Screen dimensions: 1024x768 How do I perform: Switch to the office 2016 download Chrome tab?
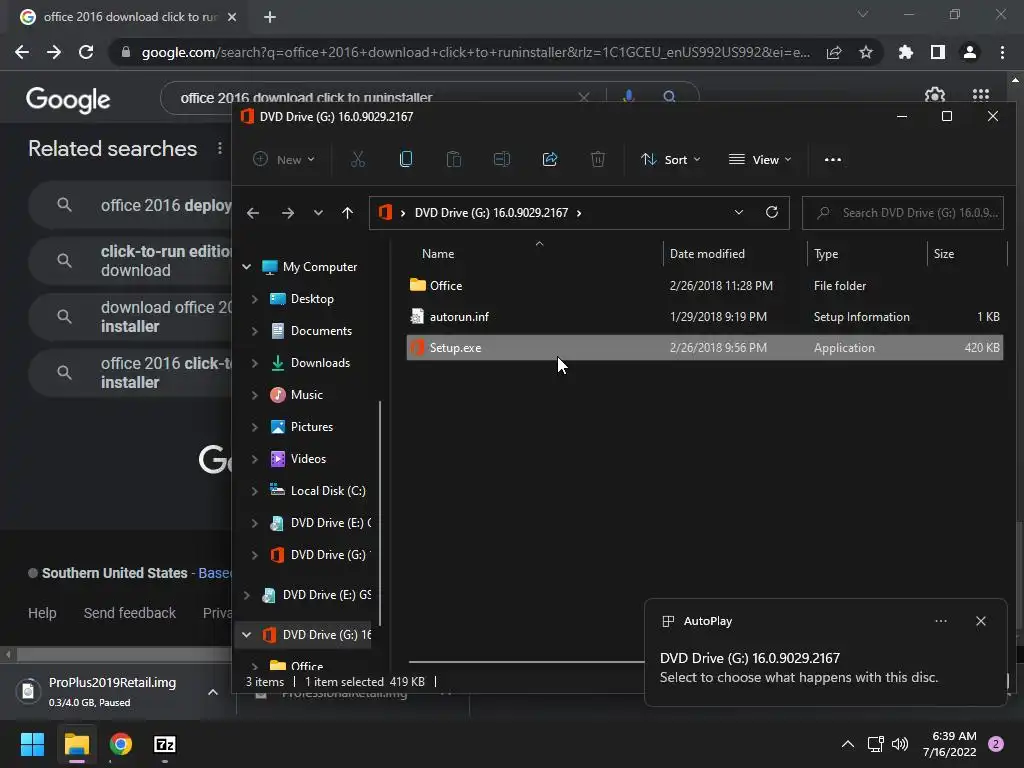click(x=128, y=17)
